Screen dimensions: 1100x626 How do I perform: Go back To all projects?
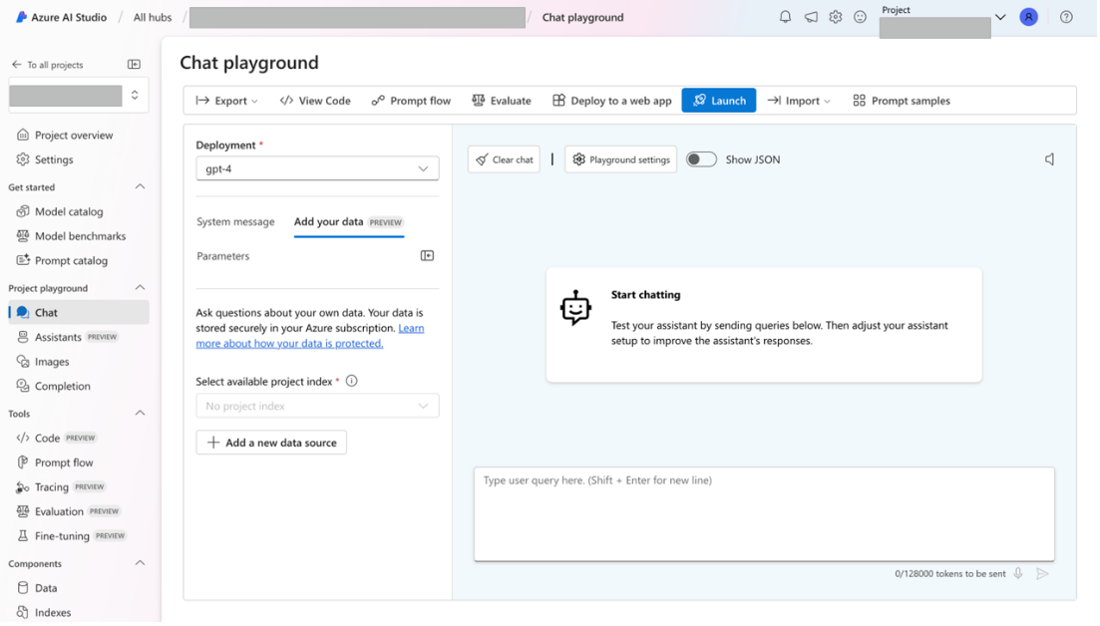coord(48,65)
